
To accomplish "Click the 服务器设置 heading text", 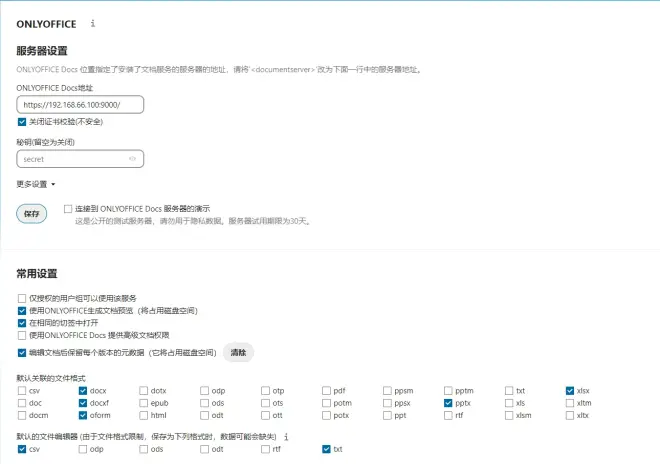I will click(x=42, y=51).
